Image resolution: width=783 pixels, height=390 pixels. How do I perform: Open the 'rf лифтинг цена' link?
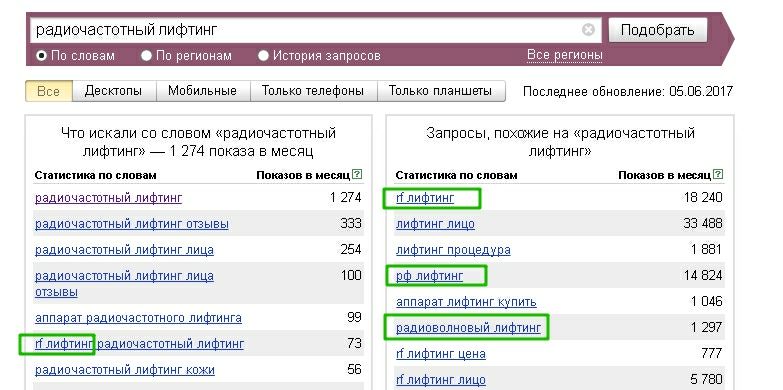coord(440,354)
